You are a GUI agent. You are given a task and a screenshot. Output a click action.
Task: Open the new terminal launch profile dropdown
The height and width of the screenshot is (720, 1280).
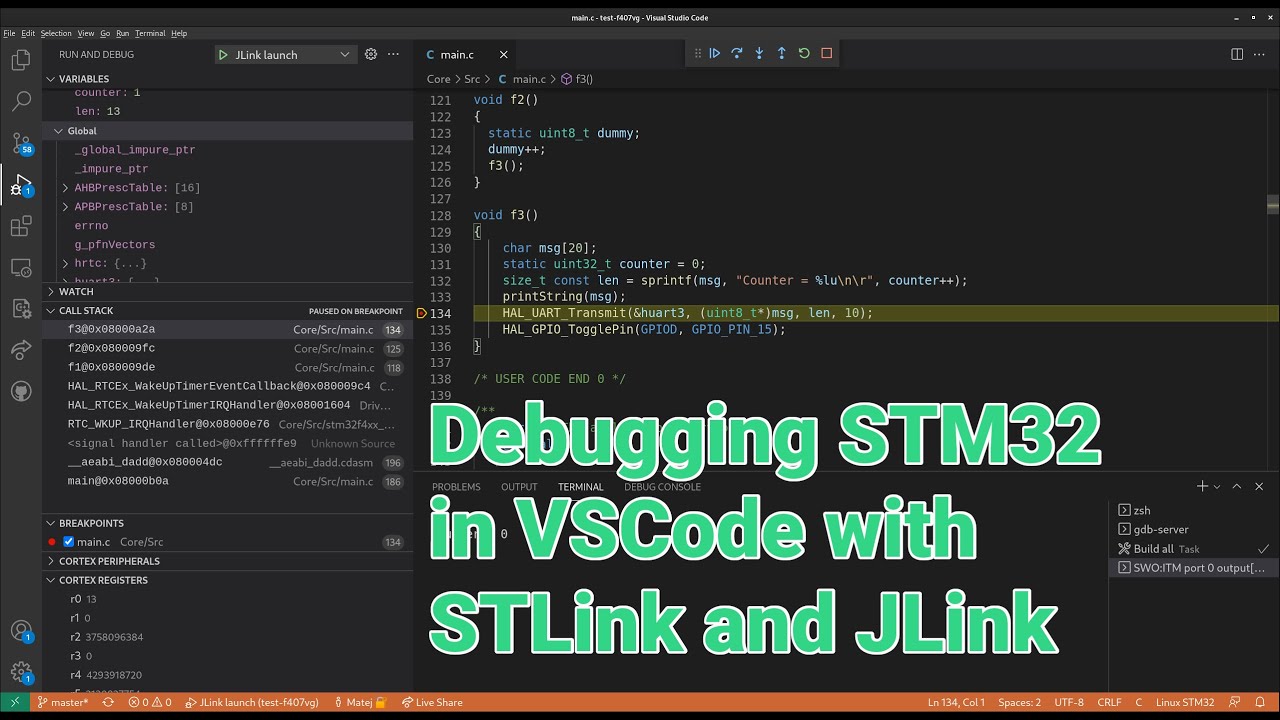pos(1217,487)
